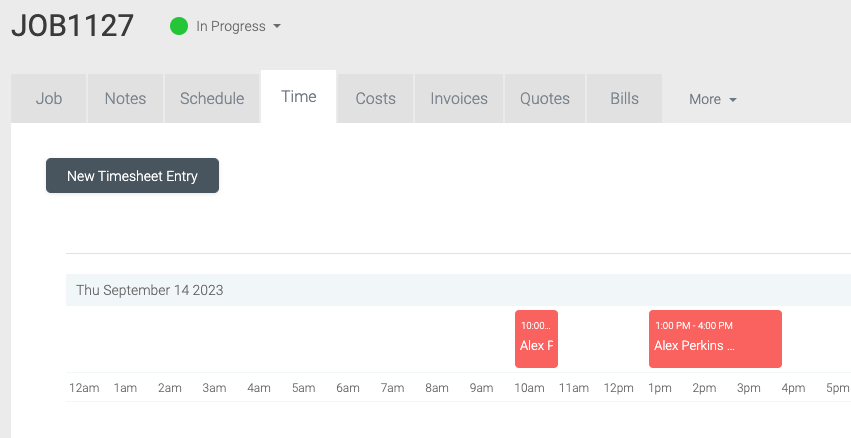Viewport: 851px width, 438px height.
Task: Open the Costs tab
Action: coord(376,98)
